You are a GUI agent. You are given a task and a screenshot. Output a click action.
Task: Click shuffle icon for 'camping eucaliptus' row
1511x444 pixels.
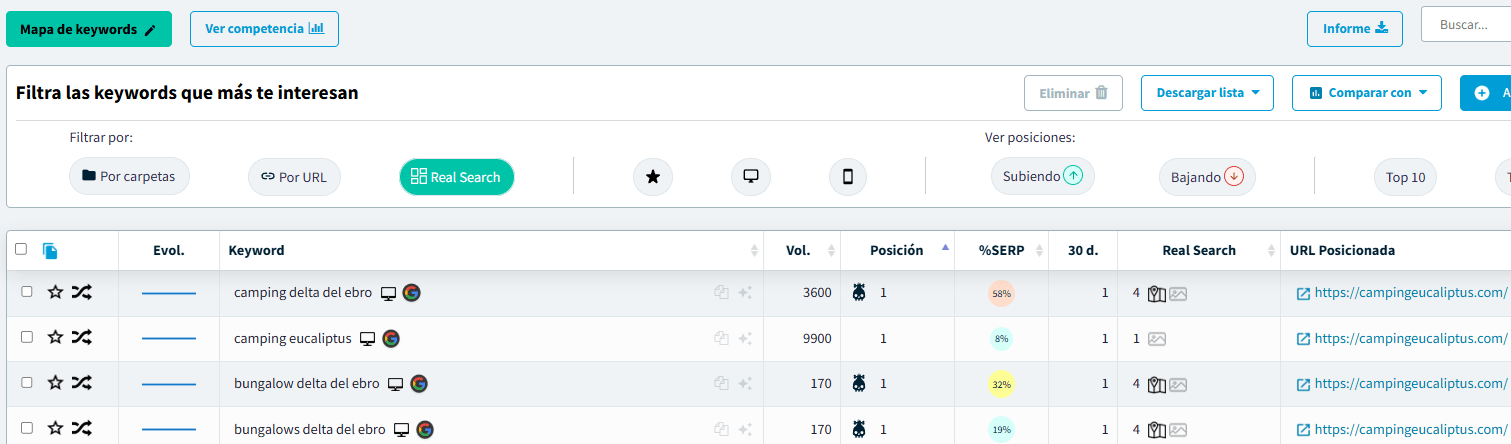click(81, 338)
